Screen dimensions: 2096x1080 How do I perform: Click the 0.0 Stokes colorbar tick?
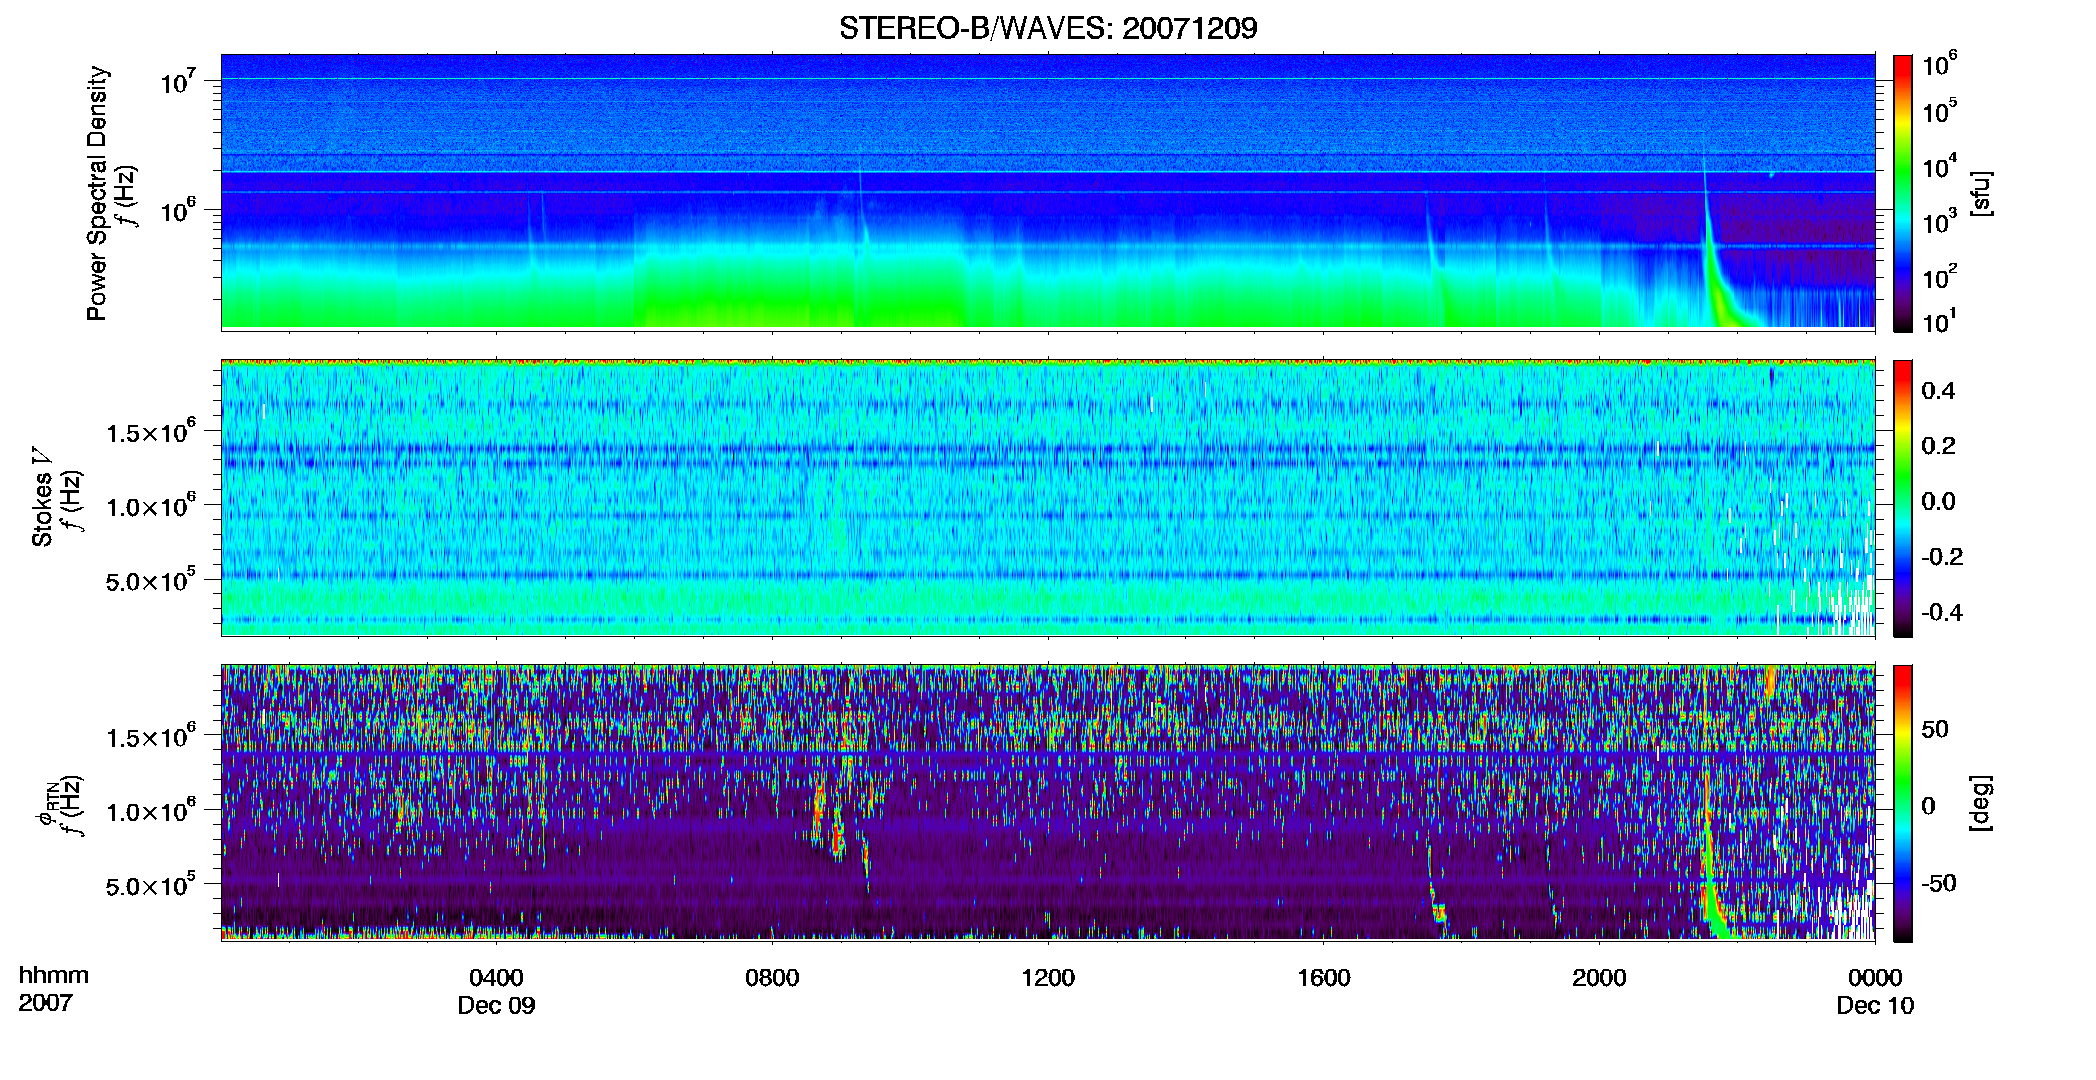click(1938, 501)
